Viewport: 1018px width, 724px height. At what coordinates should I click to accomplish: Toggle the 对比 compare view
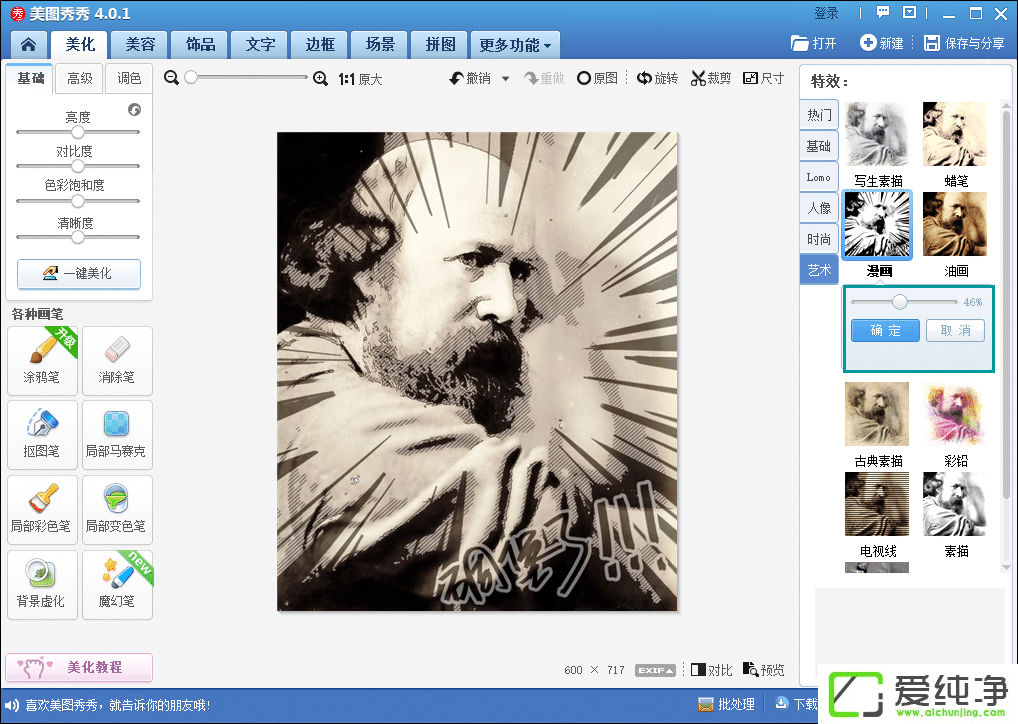pyautogui.click(x=711, y=670)
